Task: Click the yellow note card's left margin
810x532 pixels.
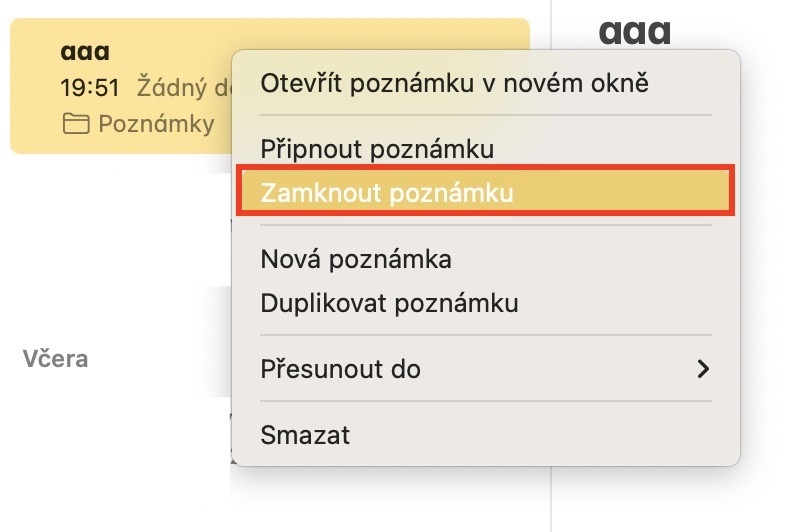Action: pos(30,88)
